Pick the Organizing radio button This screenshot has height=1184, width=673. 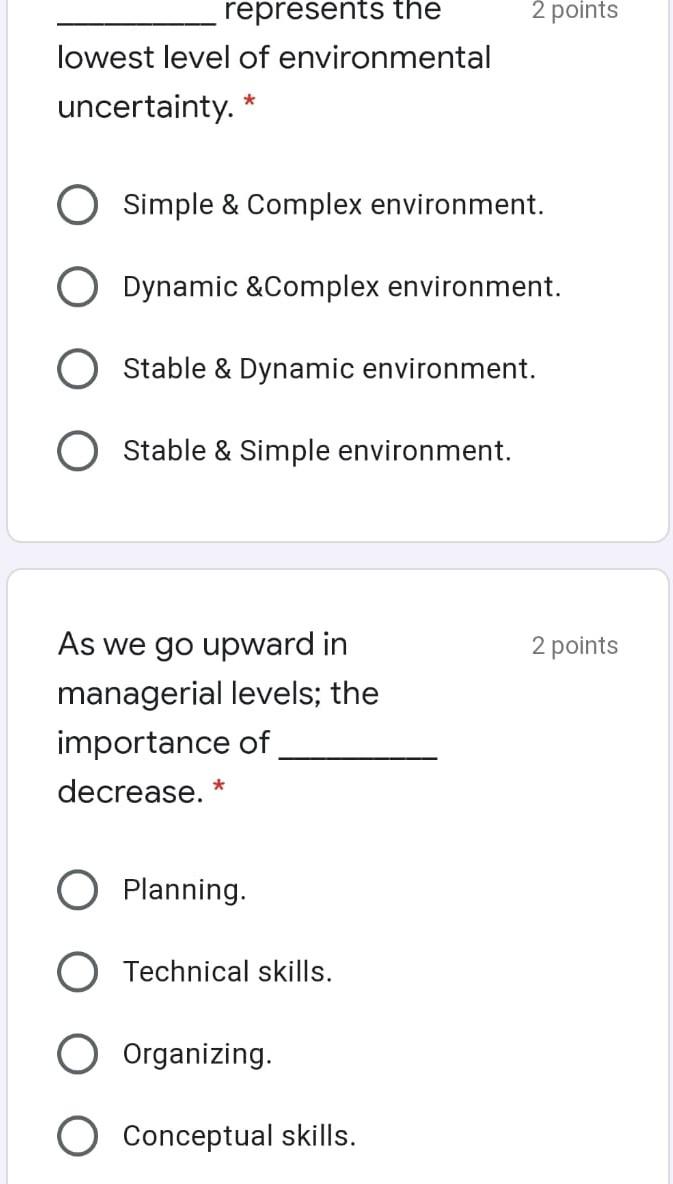(x=77, y=1054)
